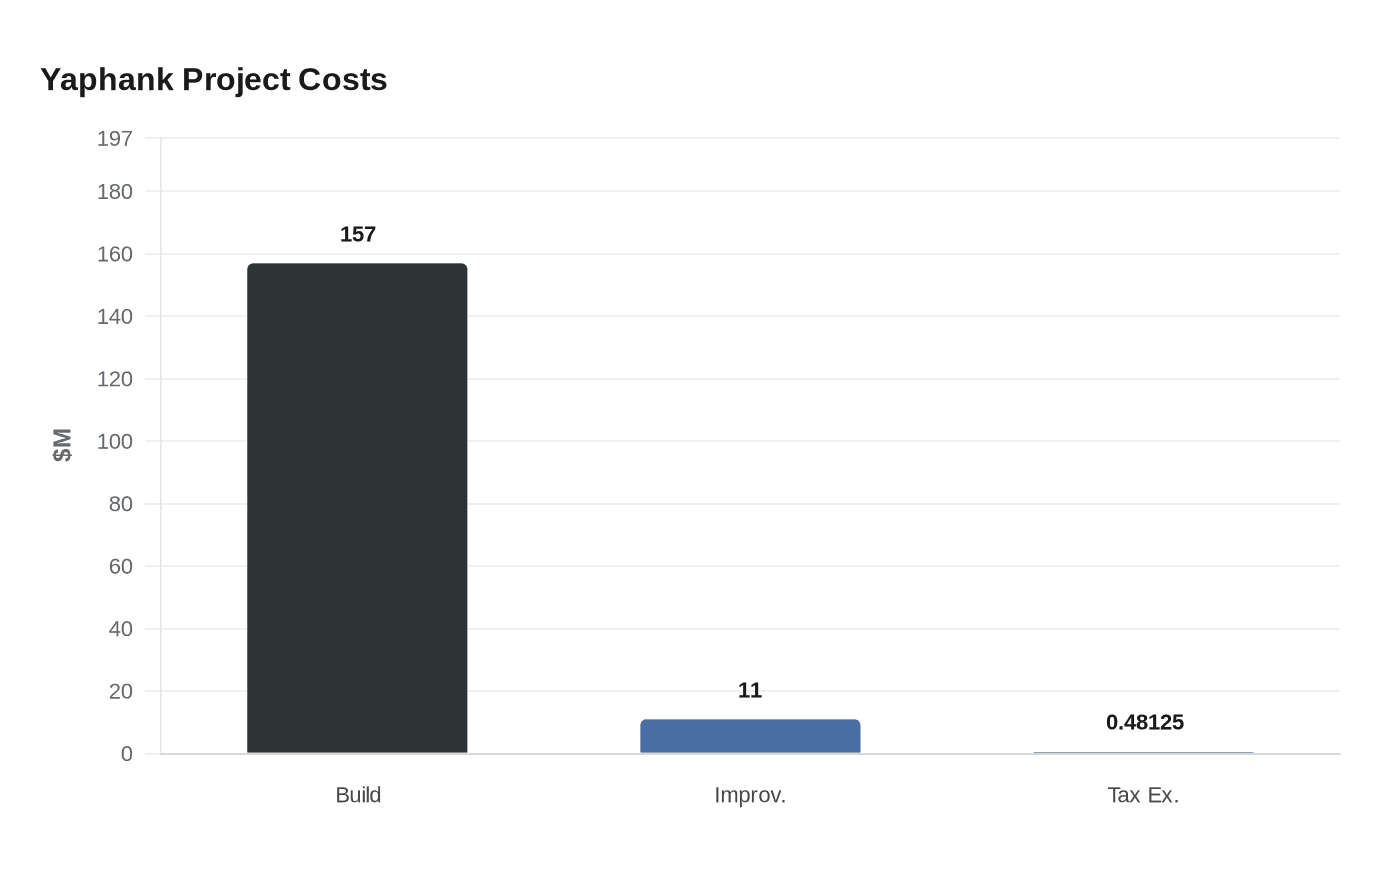Screen dimensions: 1400x880
Task: Select the 0 y-axis tick label
Action: coord(126,754)
